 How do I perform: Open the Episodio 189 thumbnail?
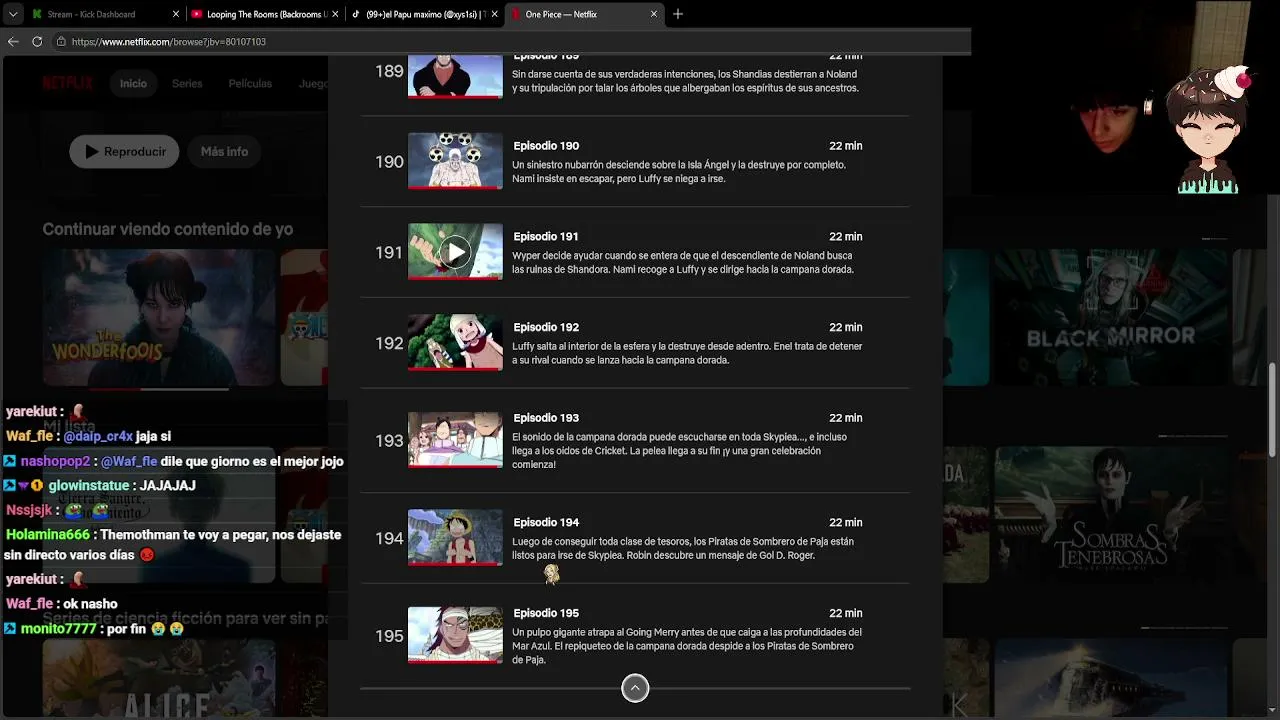[455, 76]
